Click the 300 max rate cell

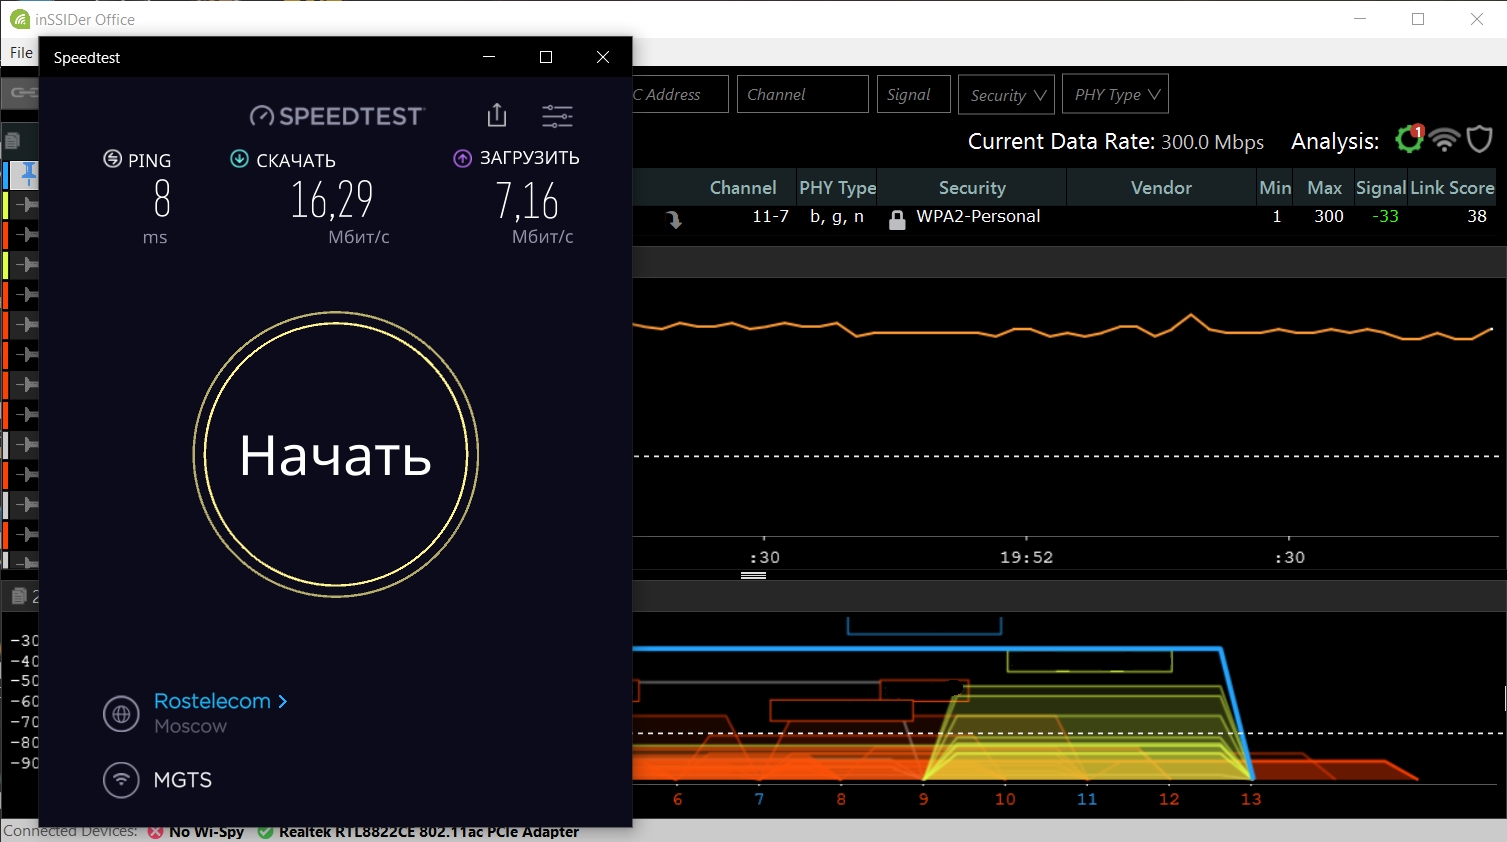coord(1329,216)
